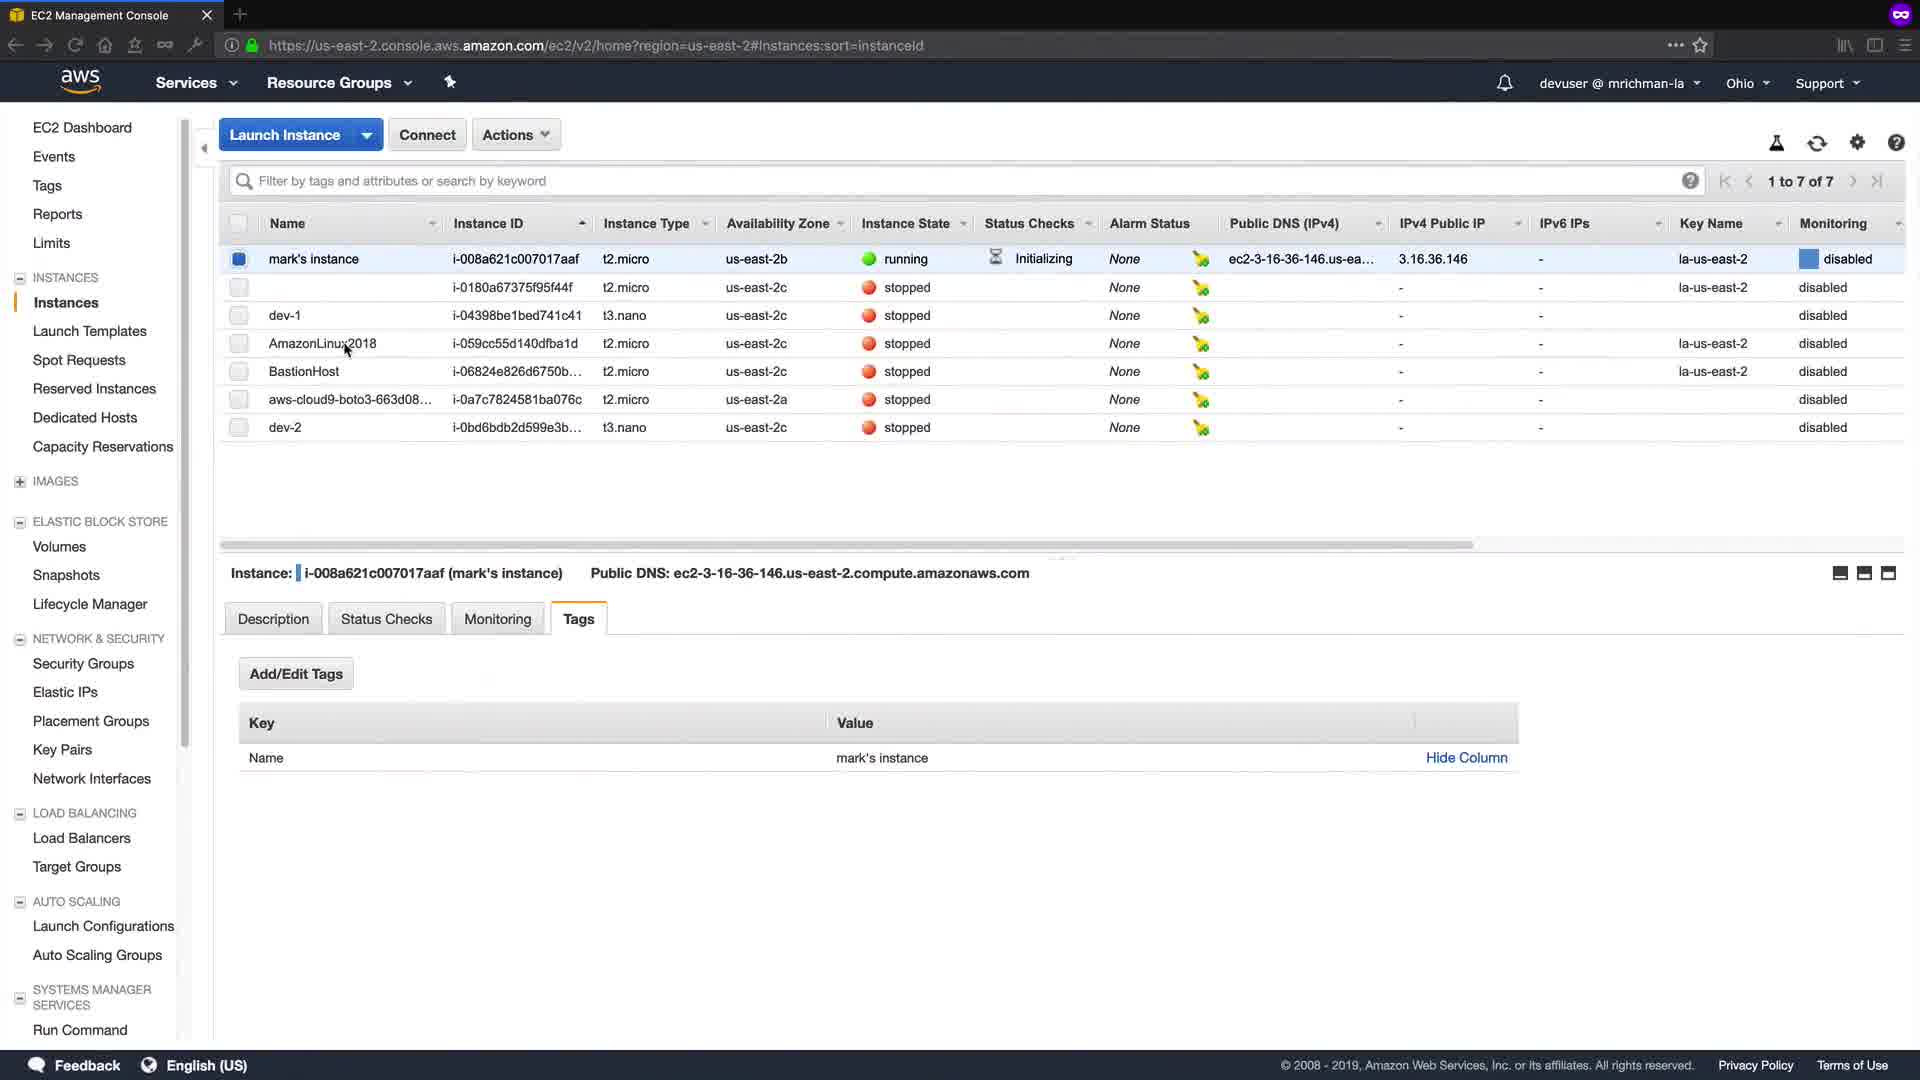The height and width of the screenshot is (1080, 1920).
Task: Click the Add/Edit Tags button
Action: pyautogui.click(x=296, y=674)
